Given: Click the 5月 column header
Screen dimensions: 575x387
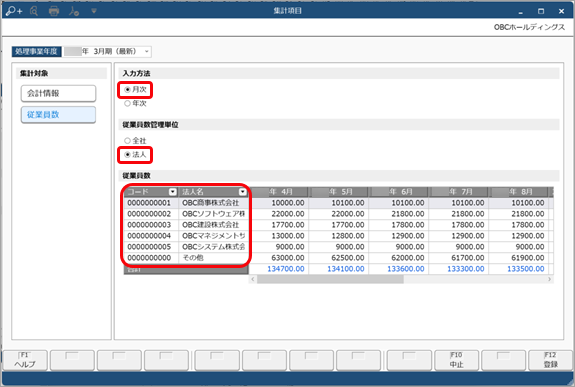Looking at the screenshot, I should [338, 192].
